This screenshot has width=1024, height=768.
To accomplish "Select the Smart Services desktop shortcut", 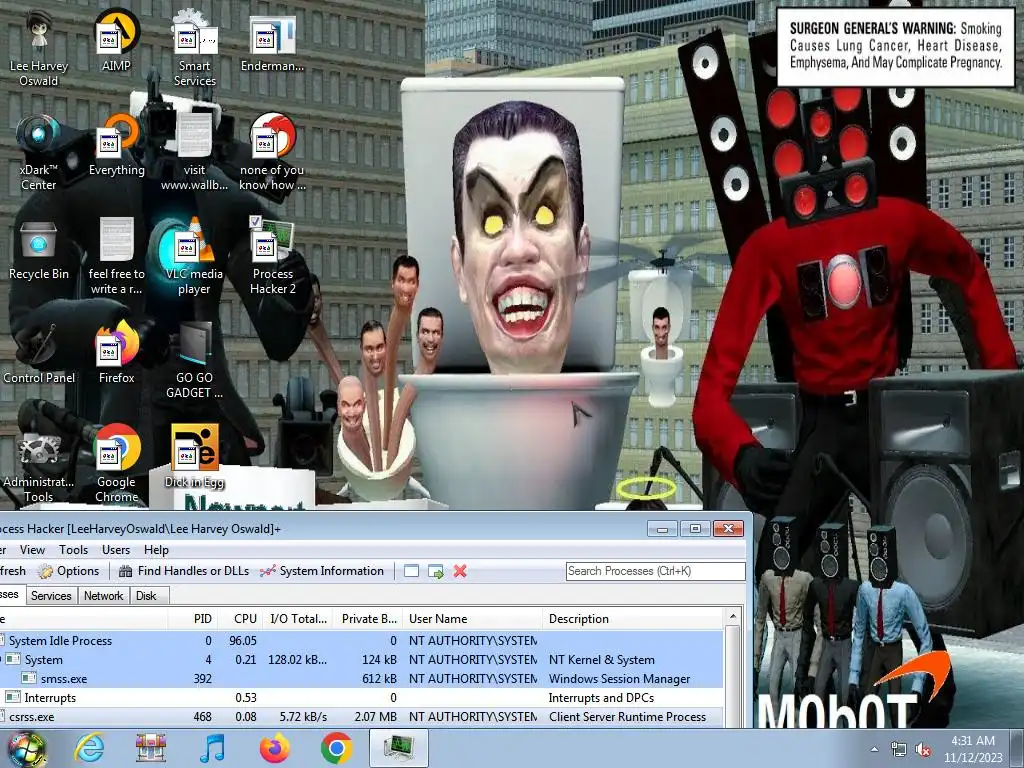I will [x=195, y=47].
